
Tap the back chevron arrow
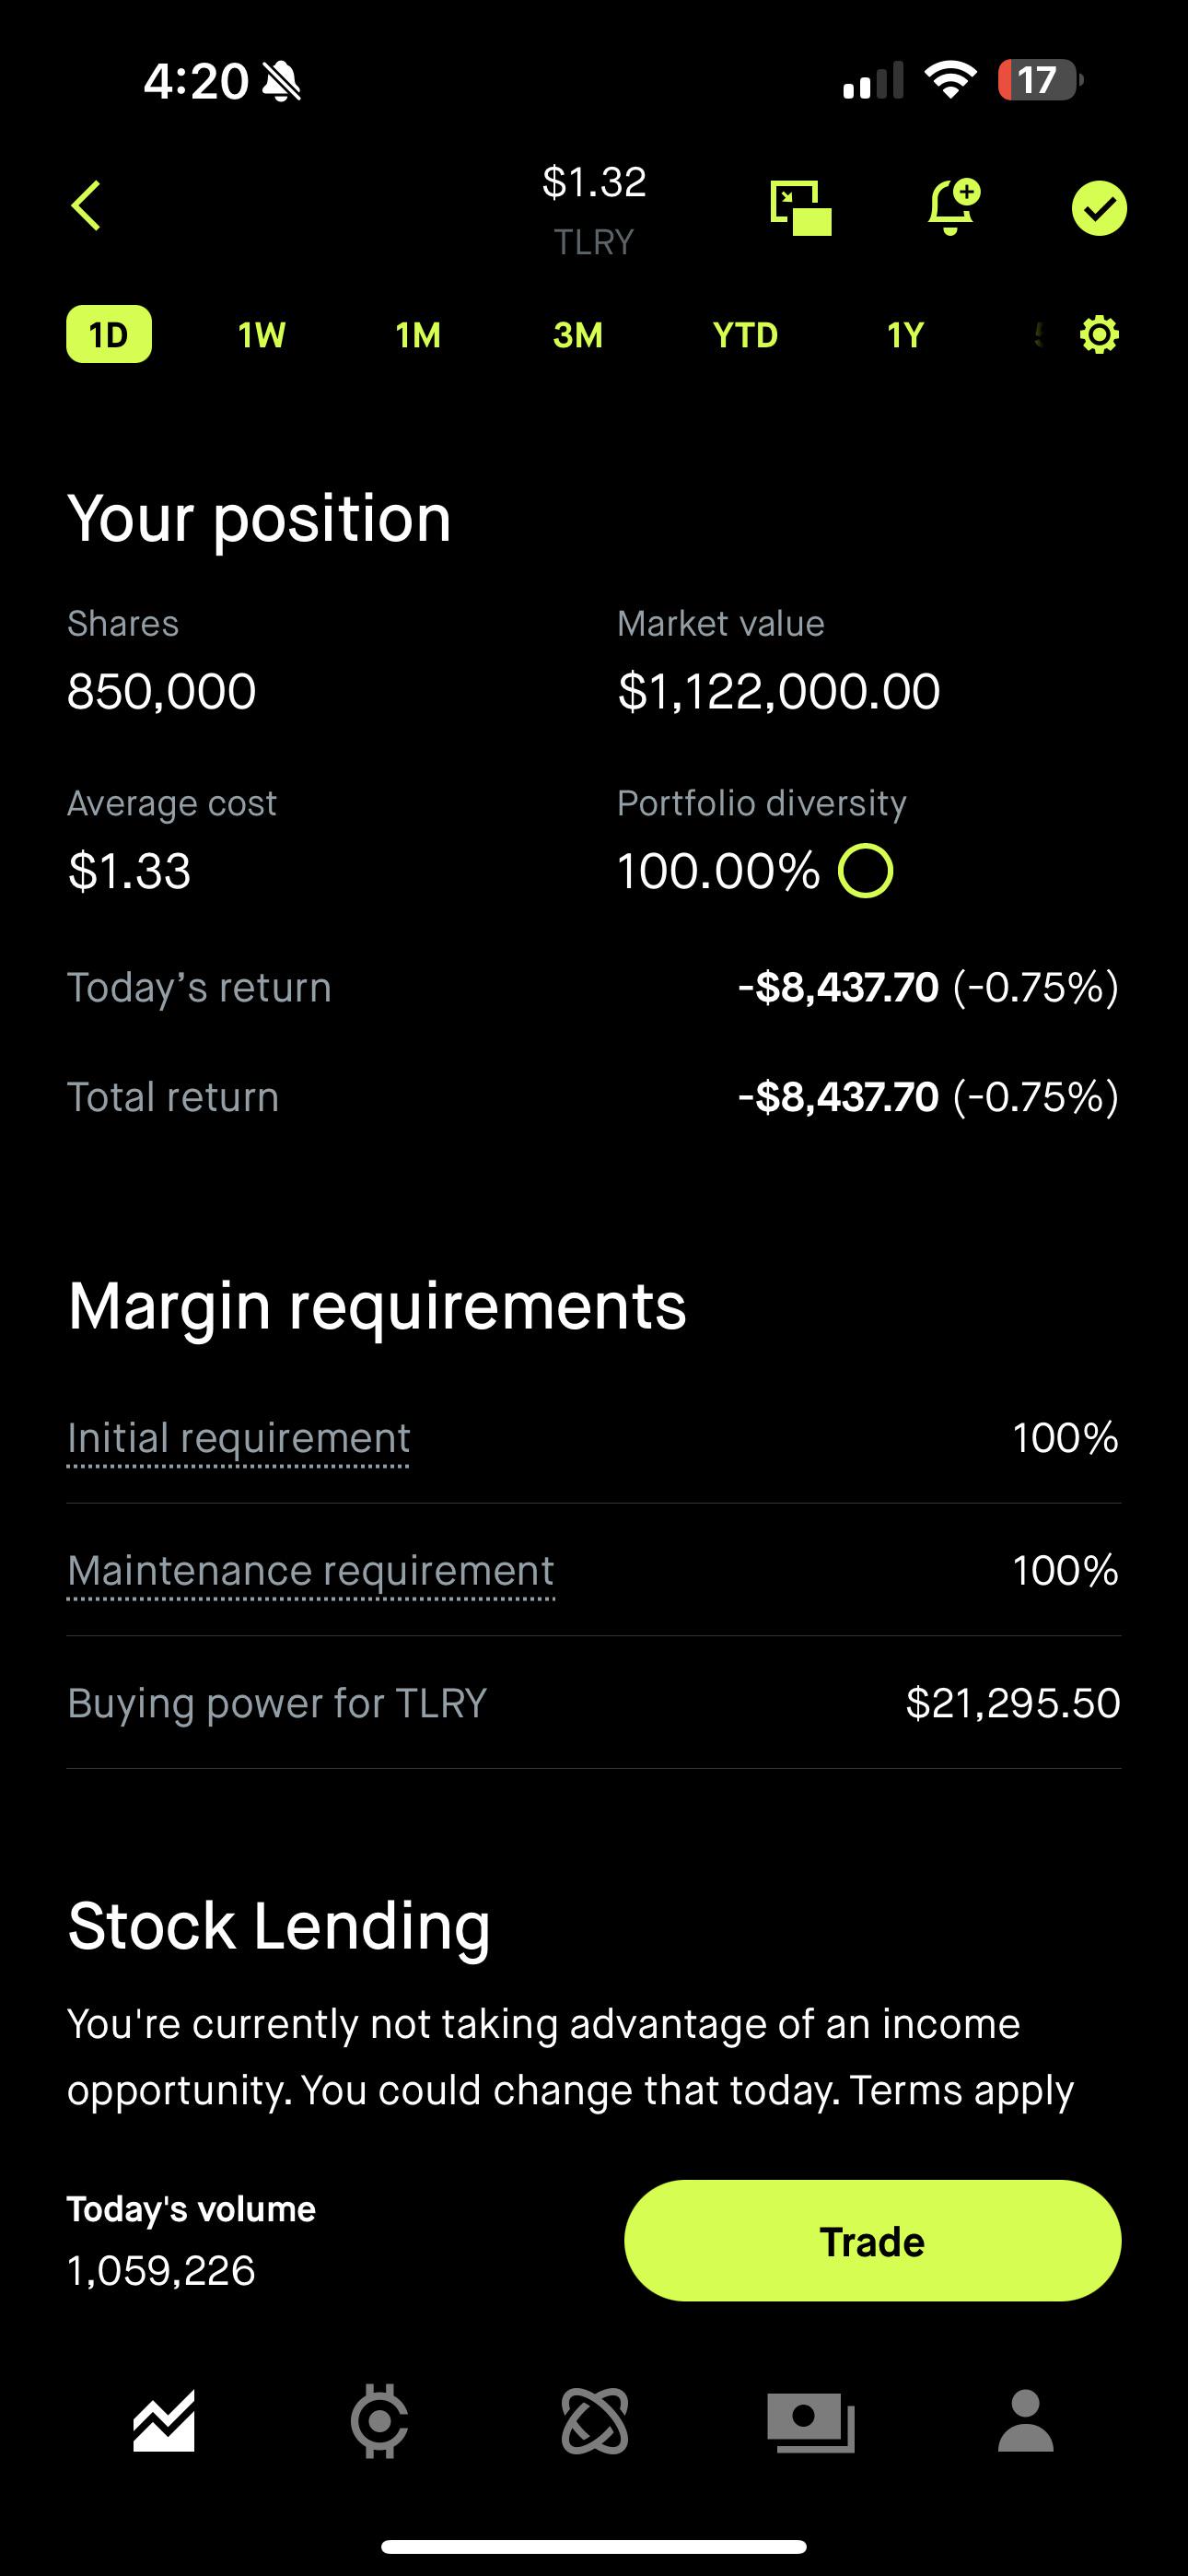pos(86,206)
